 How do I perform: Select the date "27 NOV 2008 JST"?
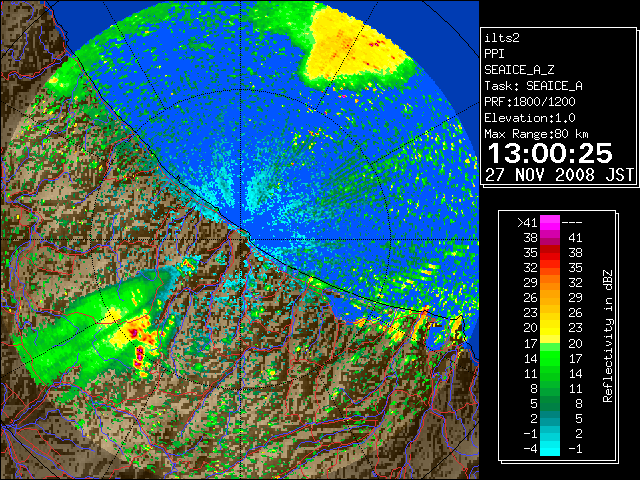tap(559, 175)
